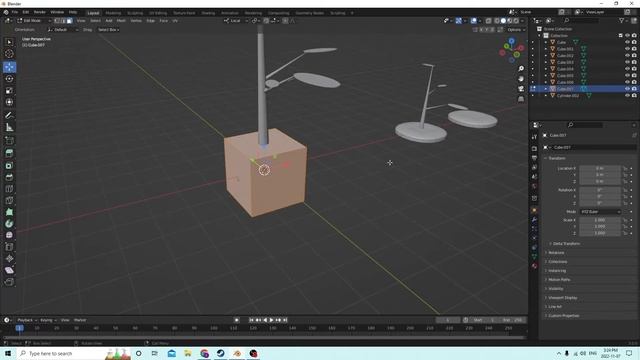Expand the Relations panel
The image size is (640, 360).
556,253
